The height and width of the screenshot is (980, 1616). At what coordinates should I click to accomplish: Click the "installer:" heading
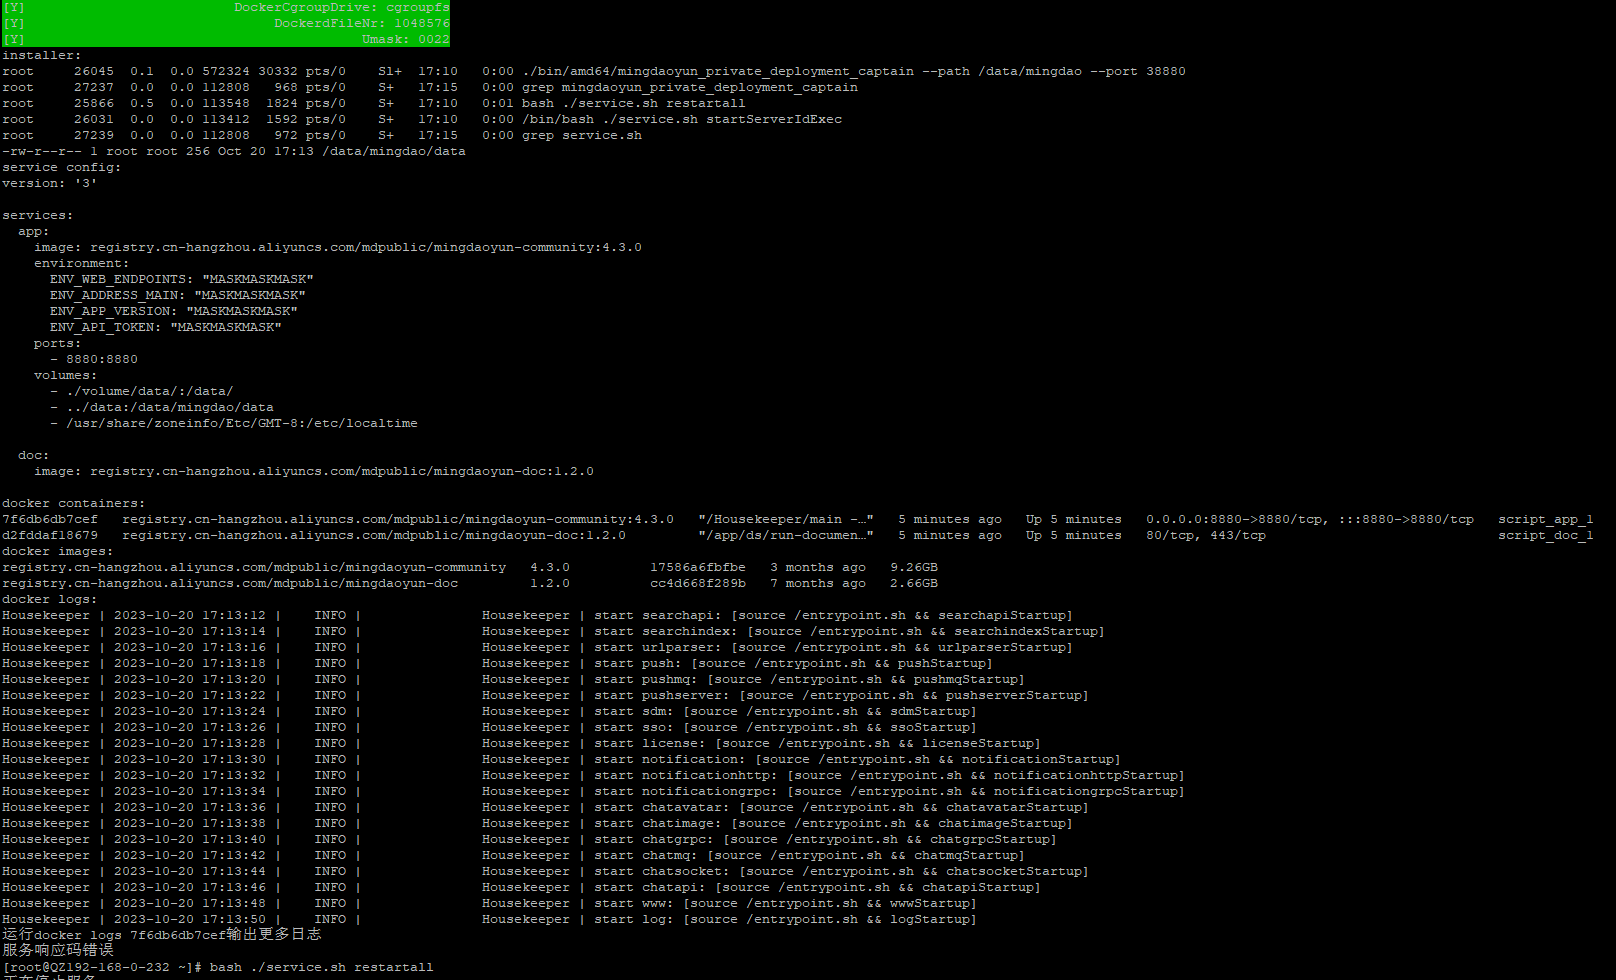42,55
